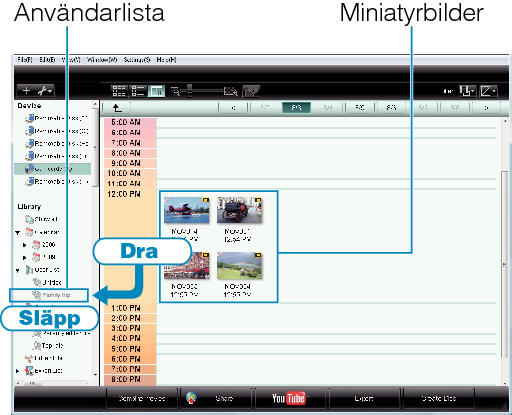Screen dimensions: 512x415
Task: Switch to thumbnail grid view icon
Action: pyautogui.click(x=119, y=91)
